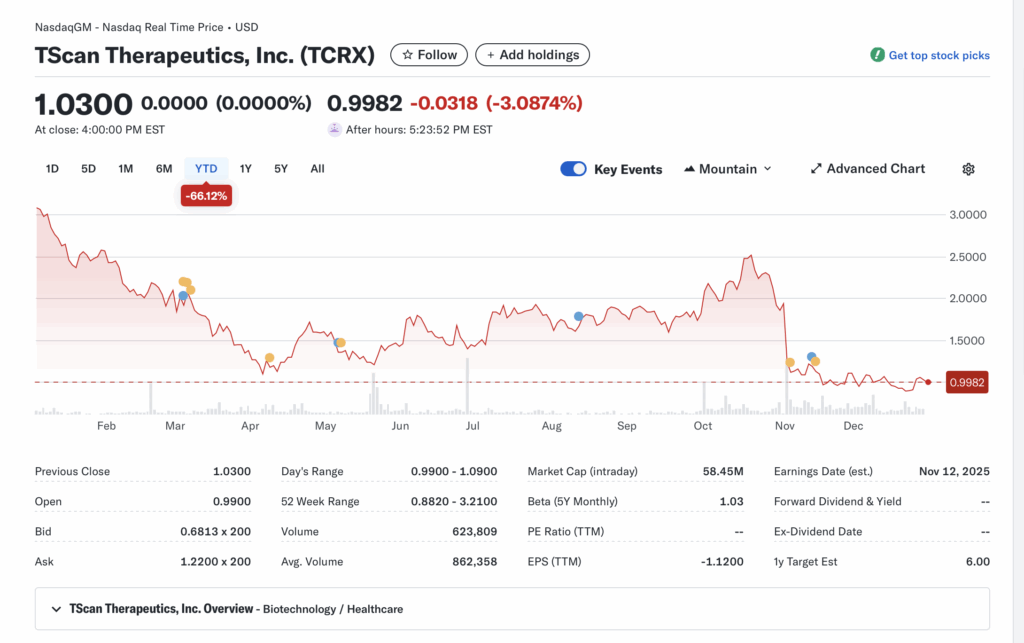Switch to the 1Y chart tab

click(x=245, y=168)
